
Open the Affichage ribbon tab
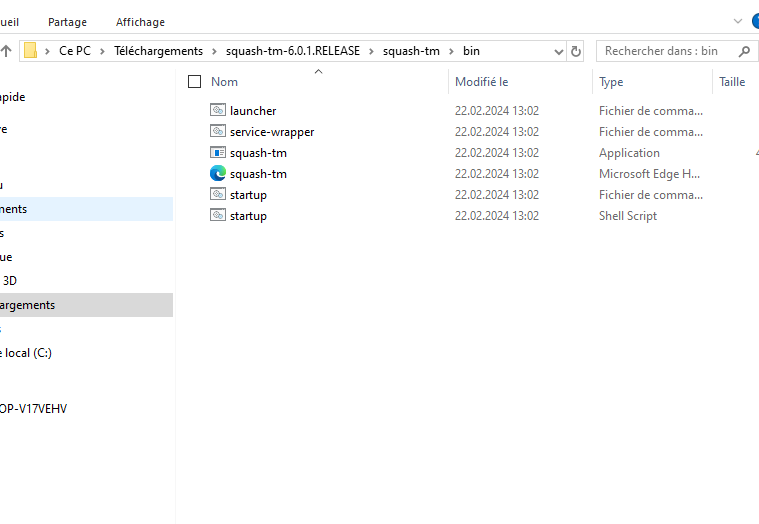pyautogui.click(x=140, y=22)
